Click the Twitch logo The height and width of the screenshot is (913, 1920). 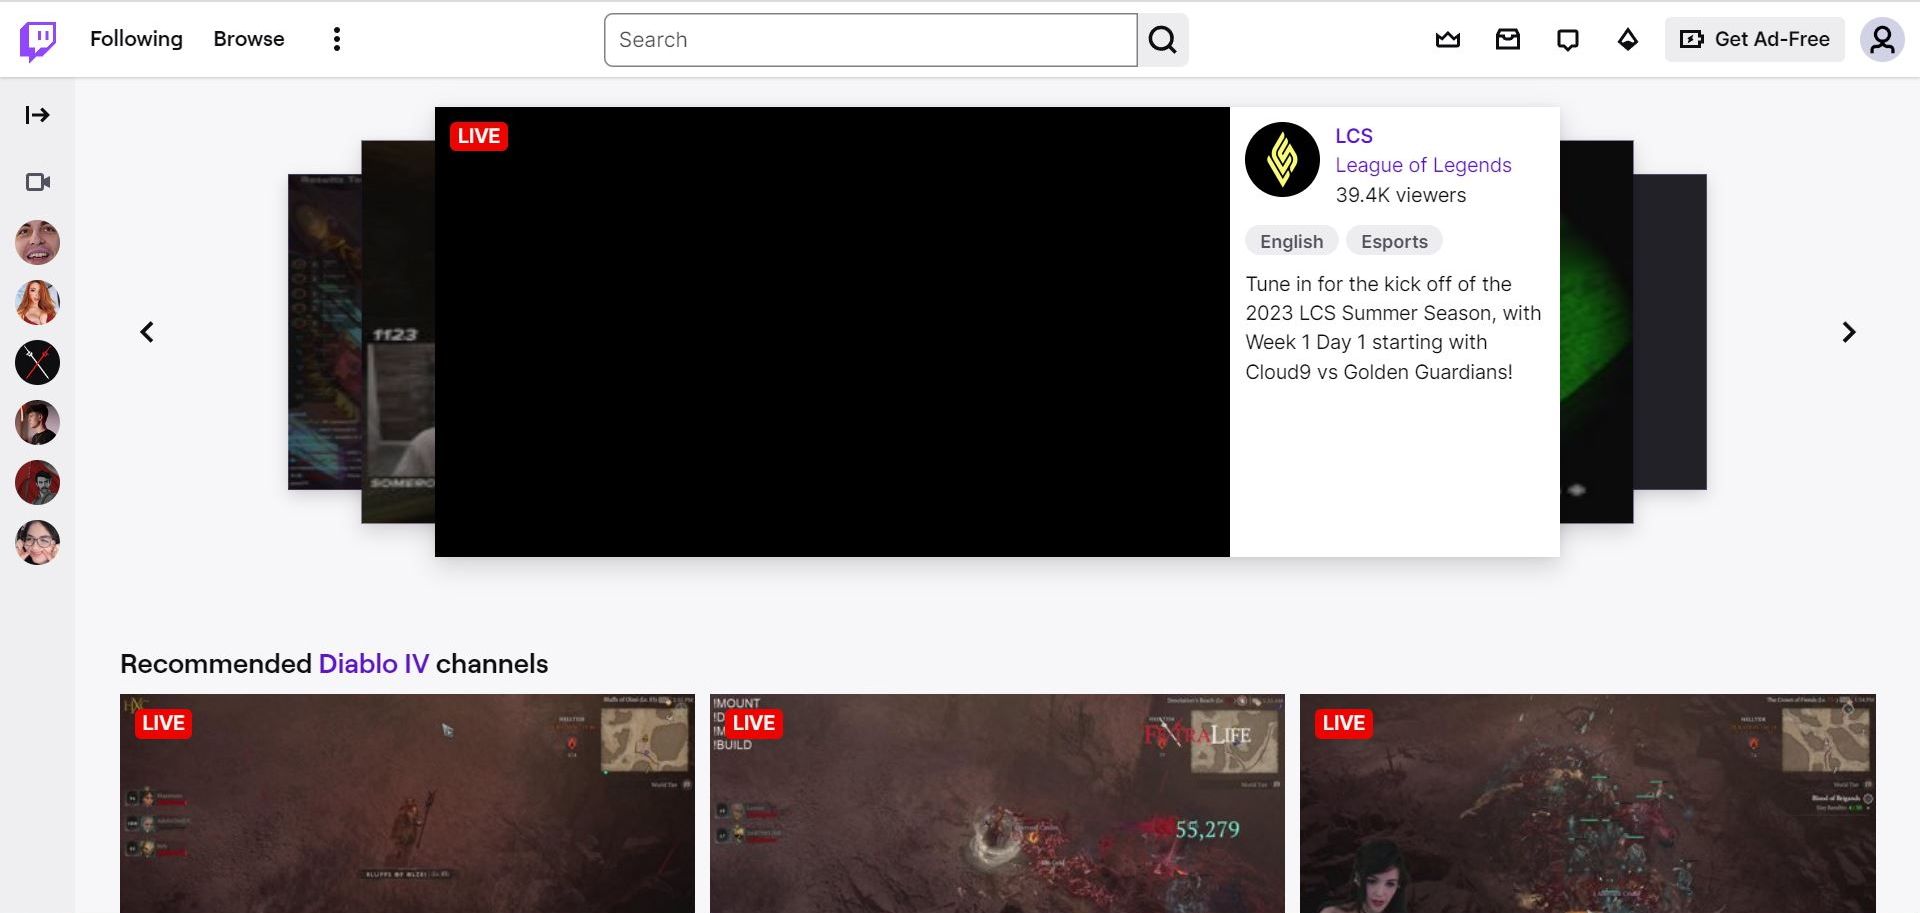coord(36,39)
